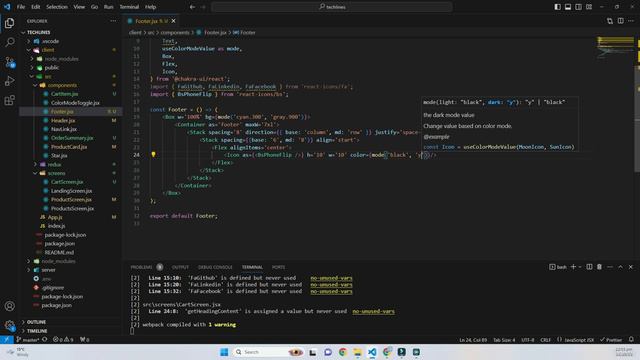Click the Go Back navigation arrow
The height and width of the screenshot is (360, 640).
tap(192, 7)
